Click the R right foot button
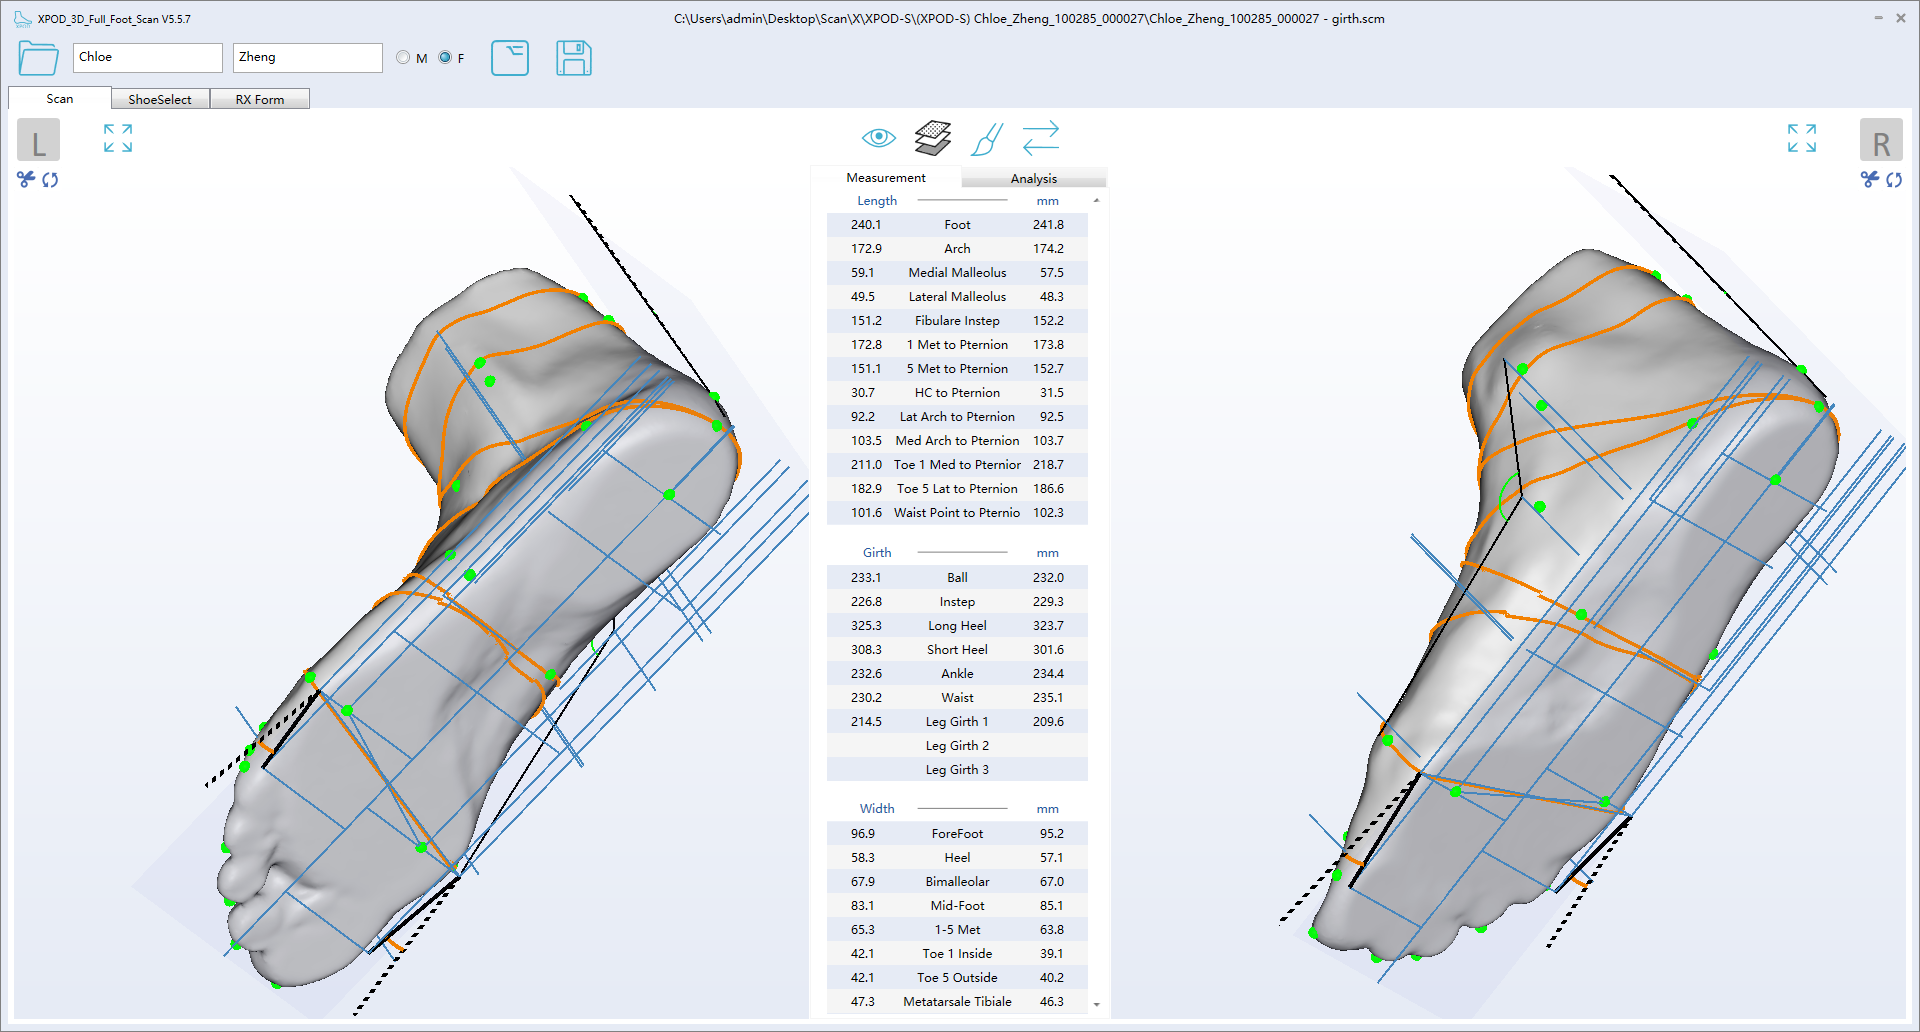Image resolution: width=1920 pixels, height=1032 pixels. pos(1880,141)
